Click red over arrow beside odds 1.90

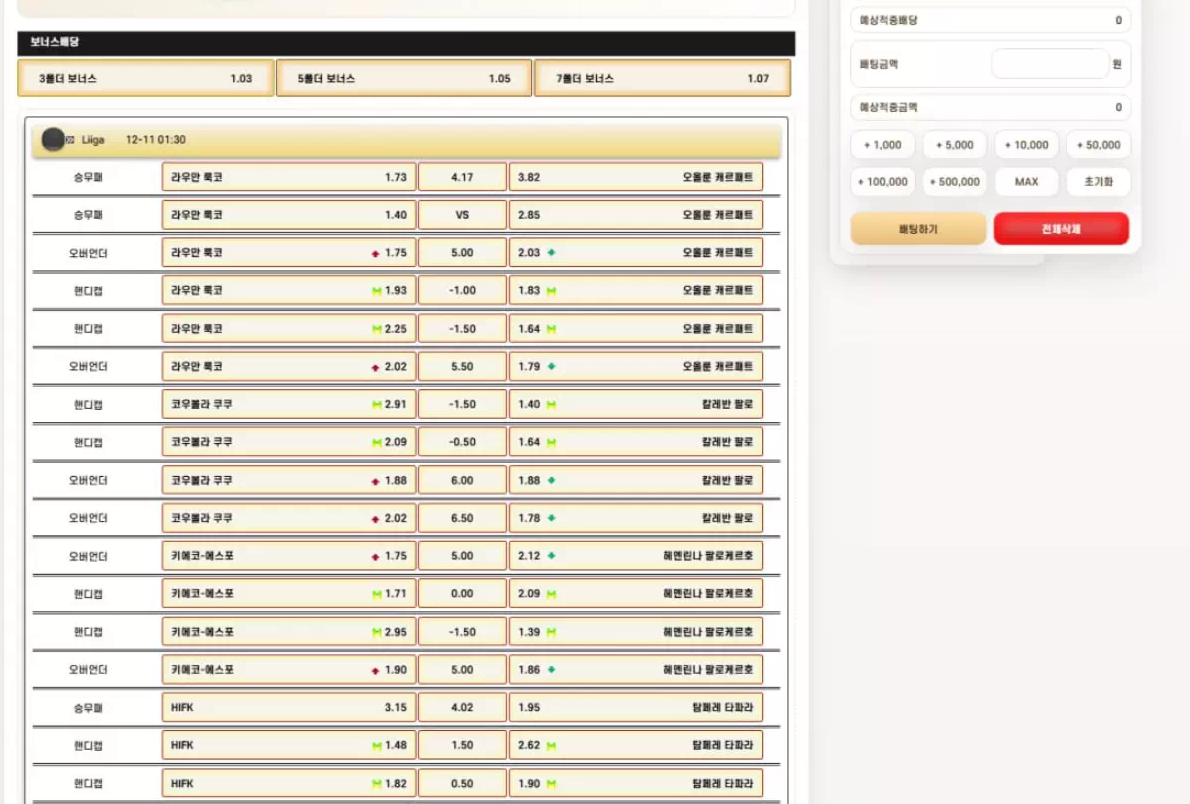tap(376, 670)
